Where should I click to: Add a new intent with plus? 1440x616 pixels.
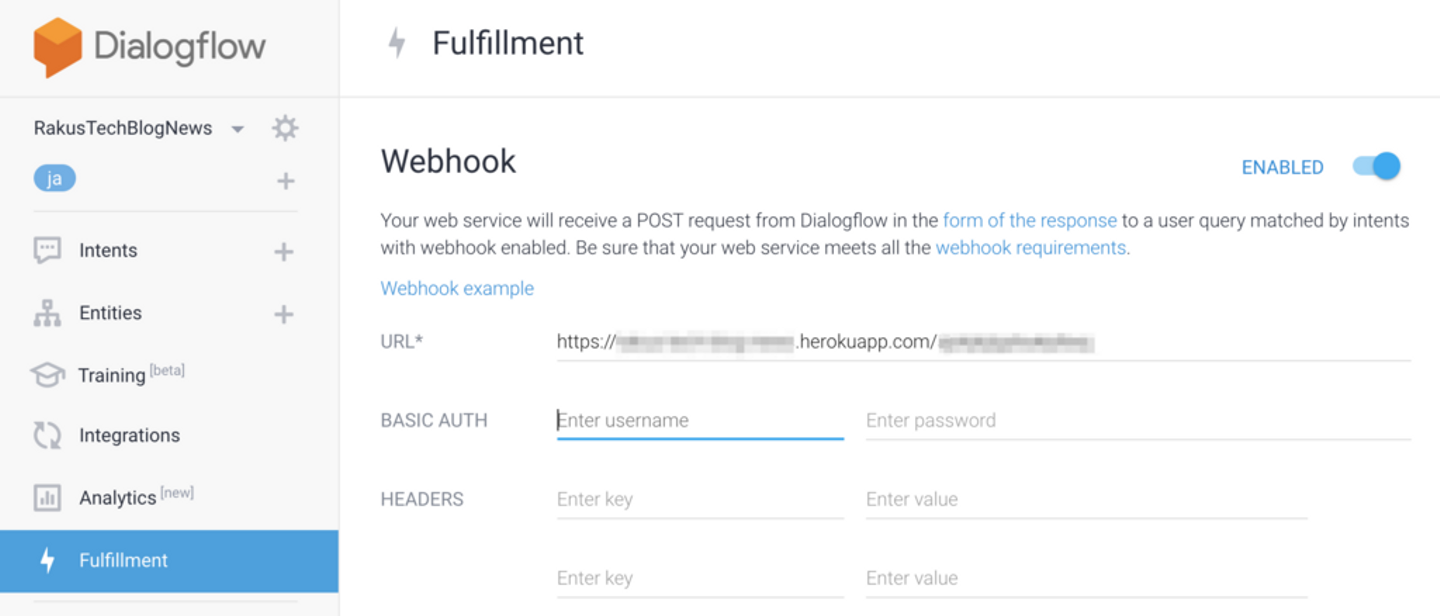(284, 251)
